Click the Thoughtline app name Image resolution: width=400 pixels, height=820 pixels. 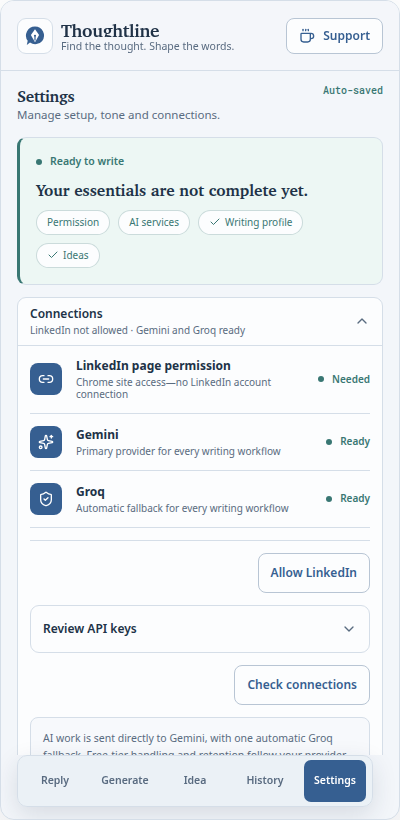point(110,31)
